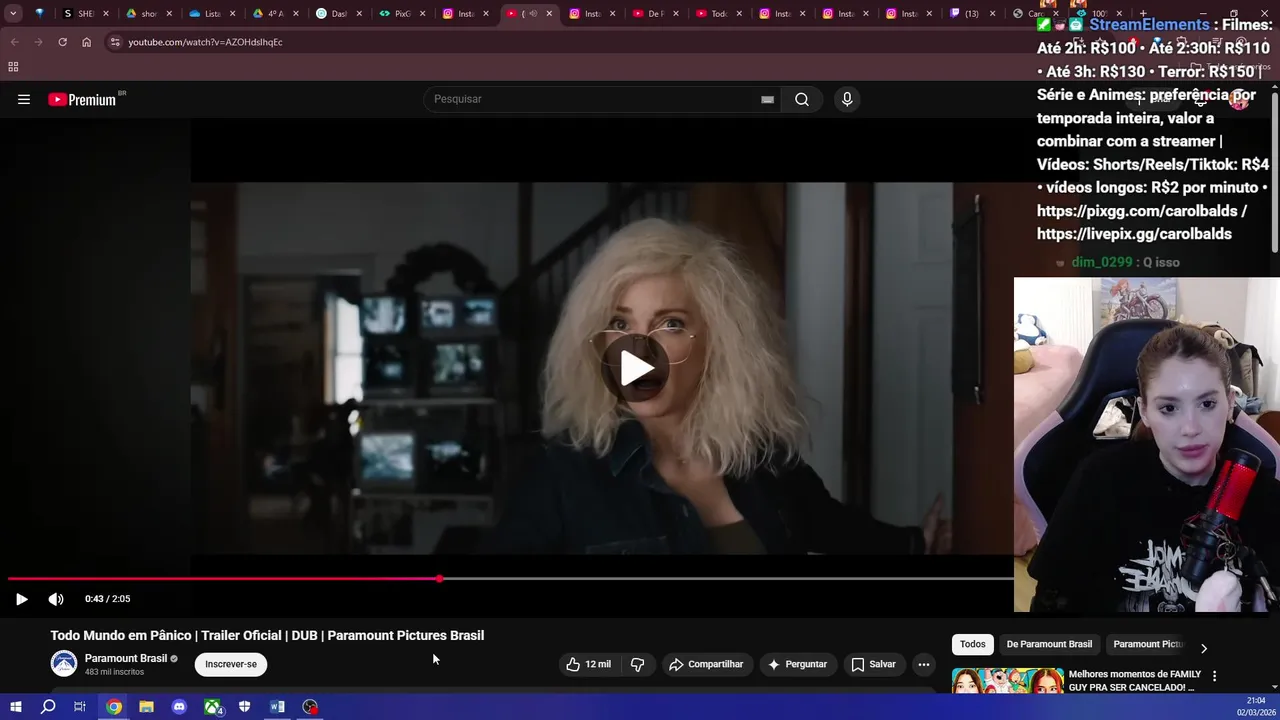Open Chrome tab search dropdown
Image resolution: width=1280 pixels, height=720 pixels.
pos(13,14)
